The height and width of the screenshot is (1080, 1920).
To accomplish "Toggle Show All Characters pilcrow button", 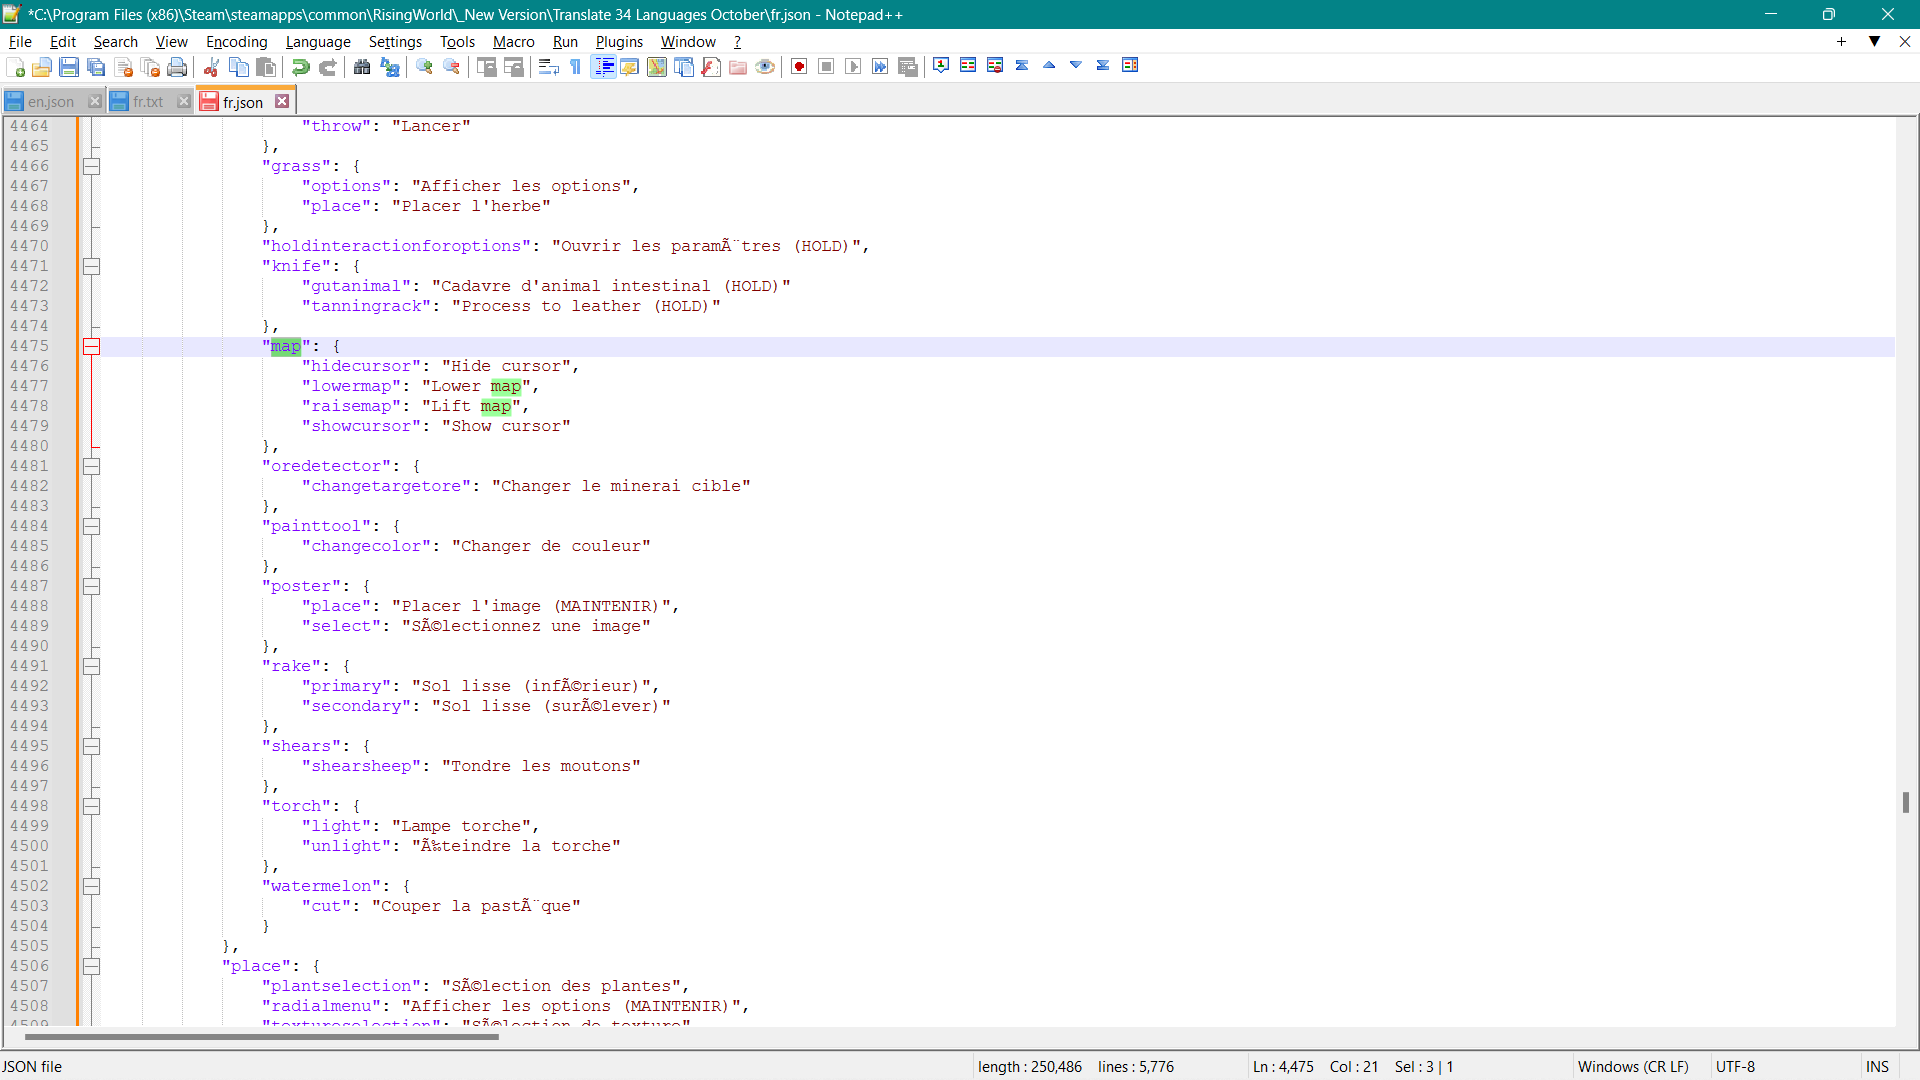I will (x=576, y=67).
